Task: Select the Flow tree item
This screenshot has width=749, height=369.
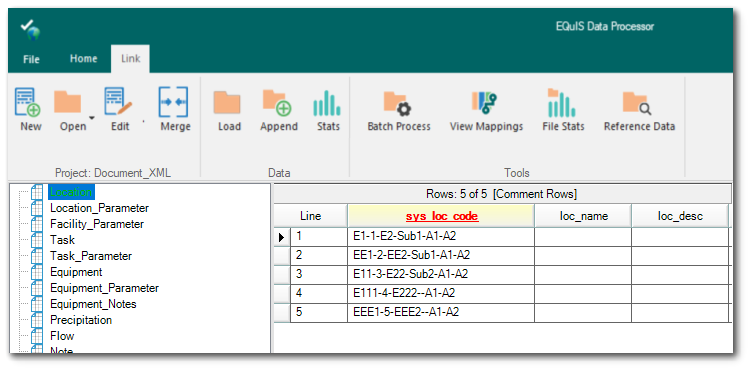Action: coord(62,336)
